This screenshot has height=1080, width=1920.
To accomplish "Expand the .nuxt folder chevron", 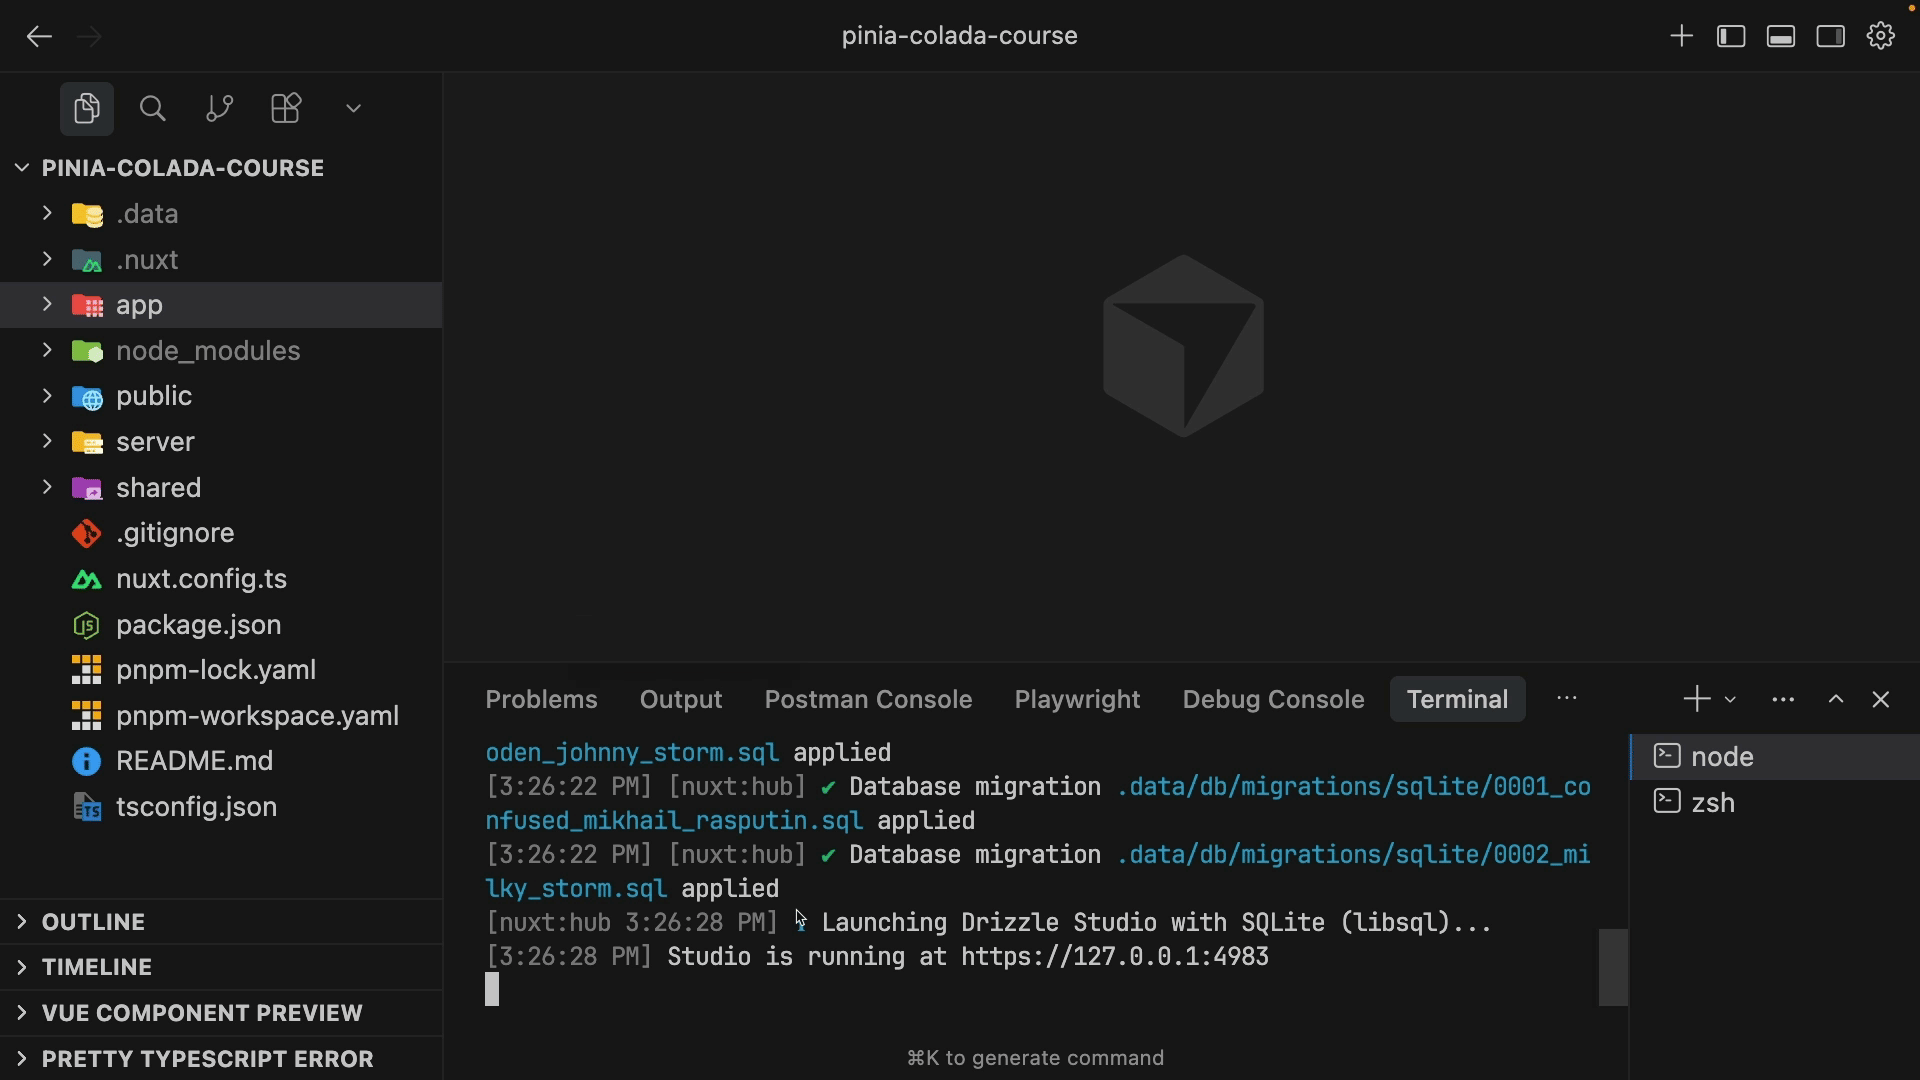I will pyautogui.click(x=47, y=259).
